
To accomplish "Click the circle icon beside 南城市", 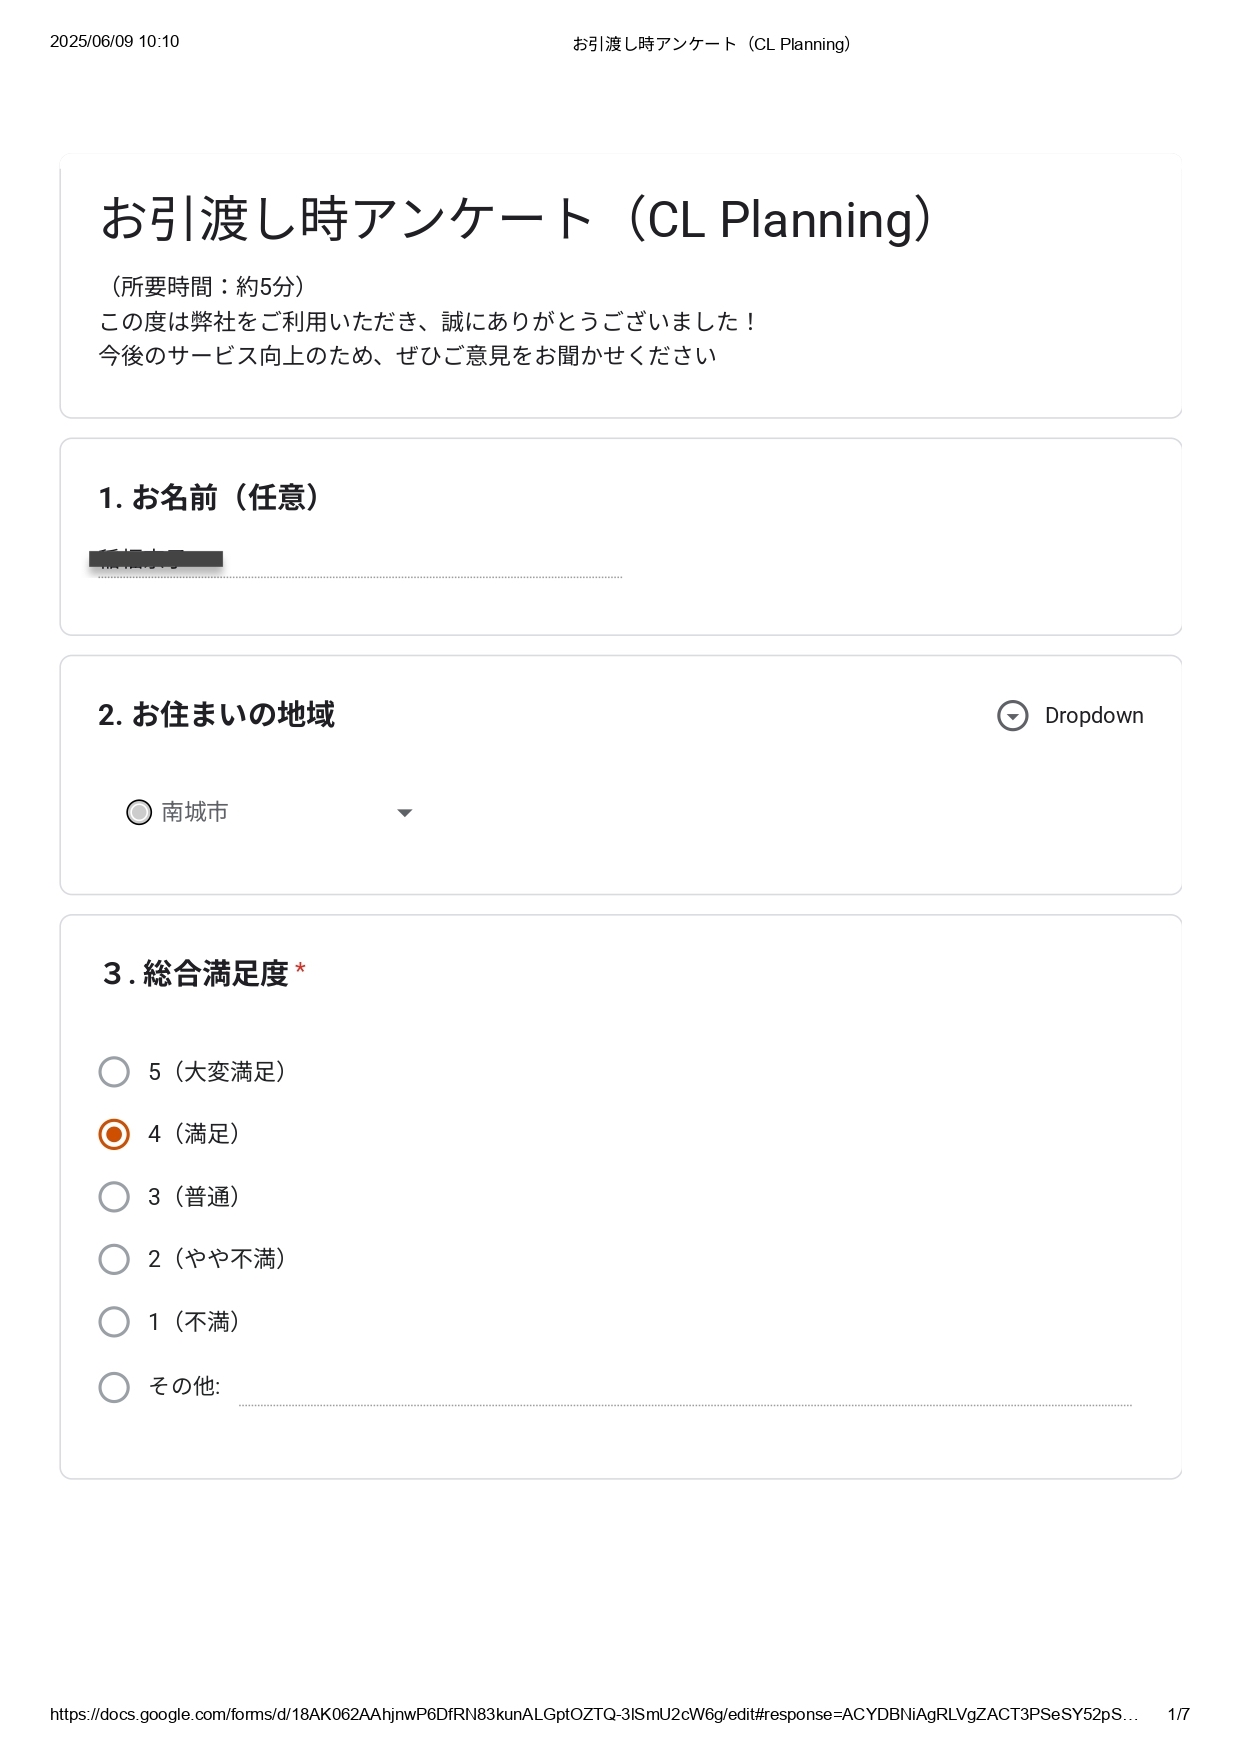I will tap(139, 812).
